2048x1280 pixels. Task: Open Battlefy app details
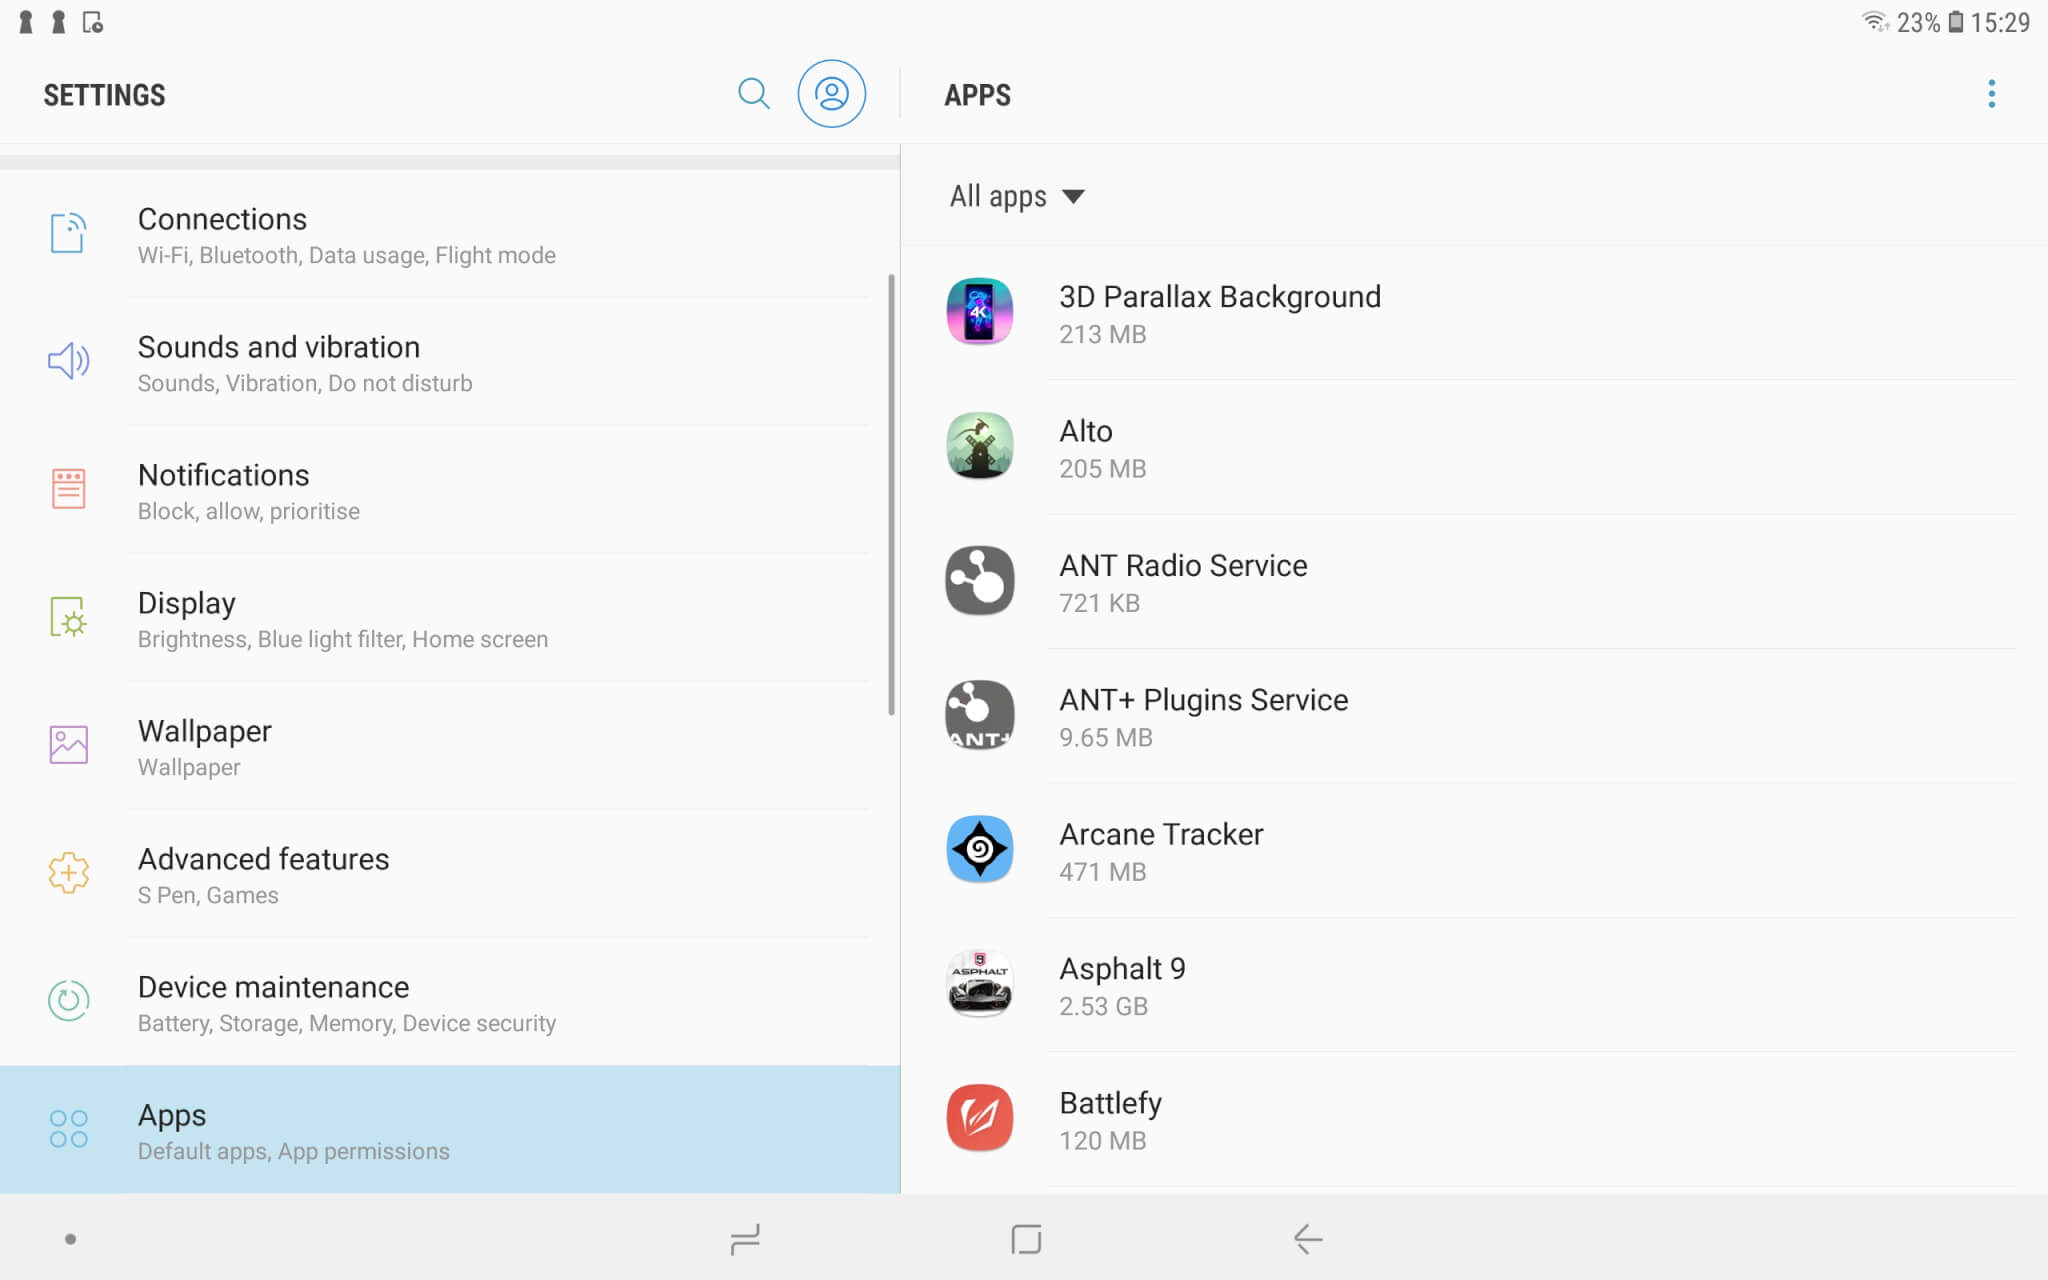1110,1118
